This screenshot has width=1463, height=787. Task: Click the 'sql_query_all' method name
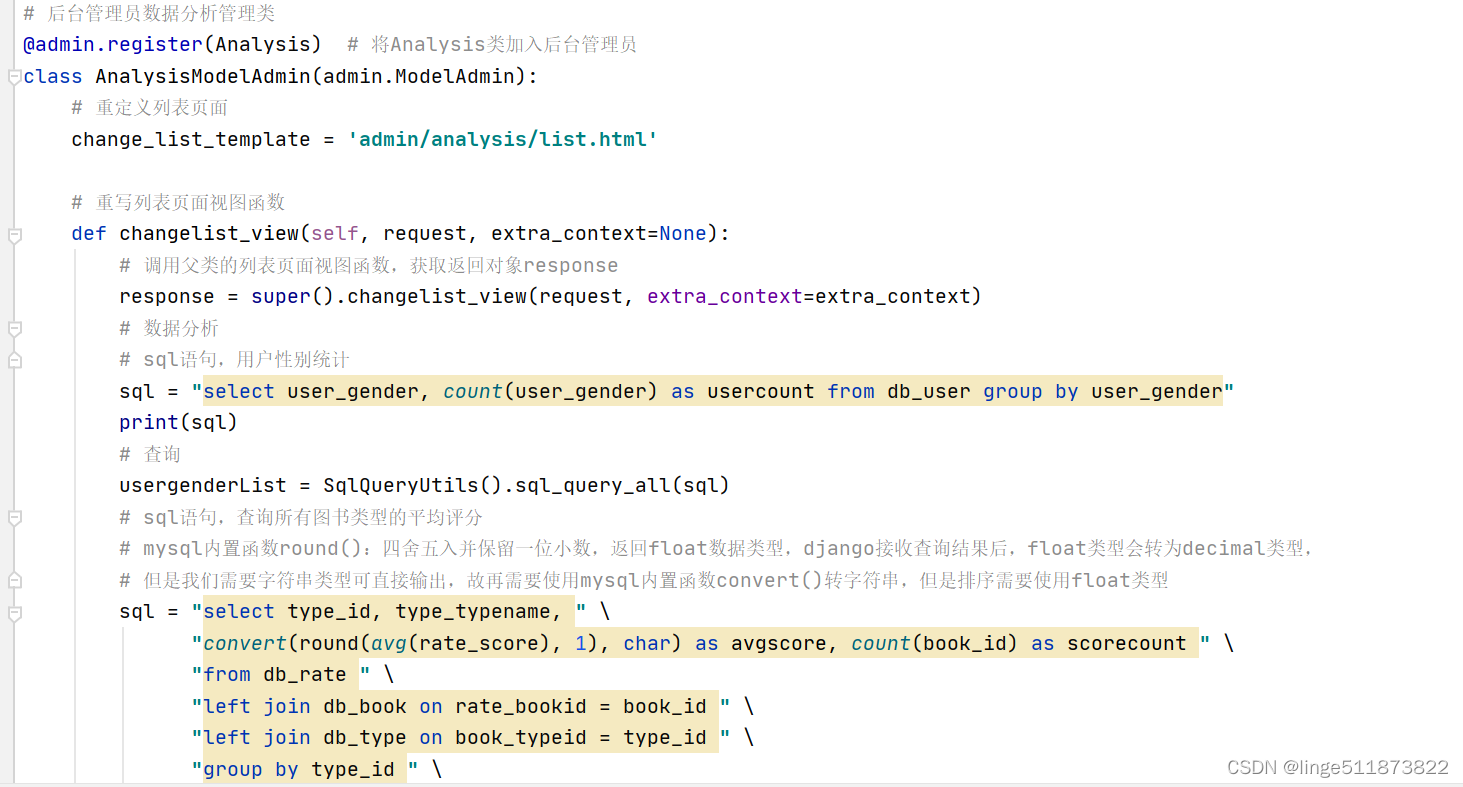tap(593, 486)
